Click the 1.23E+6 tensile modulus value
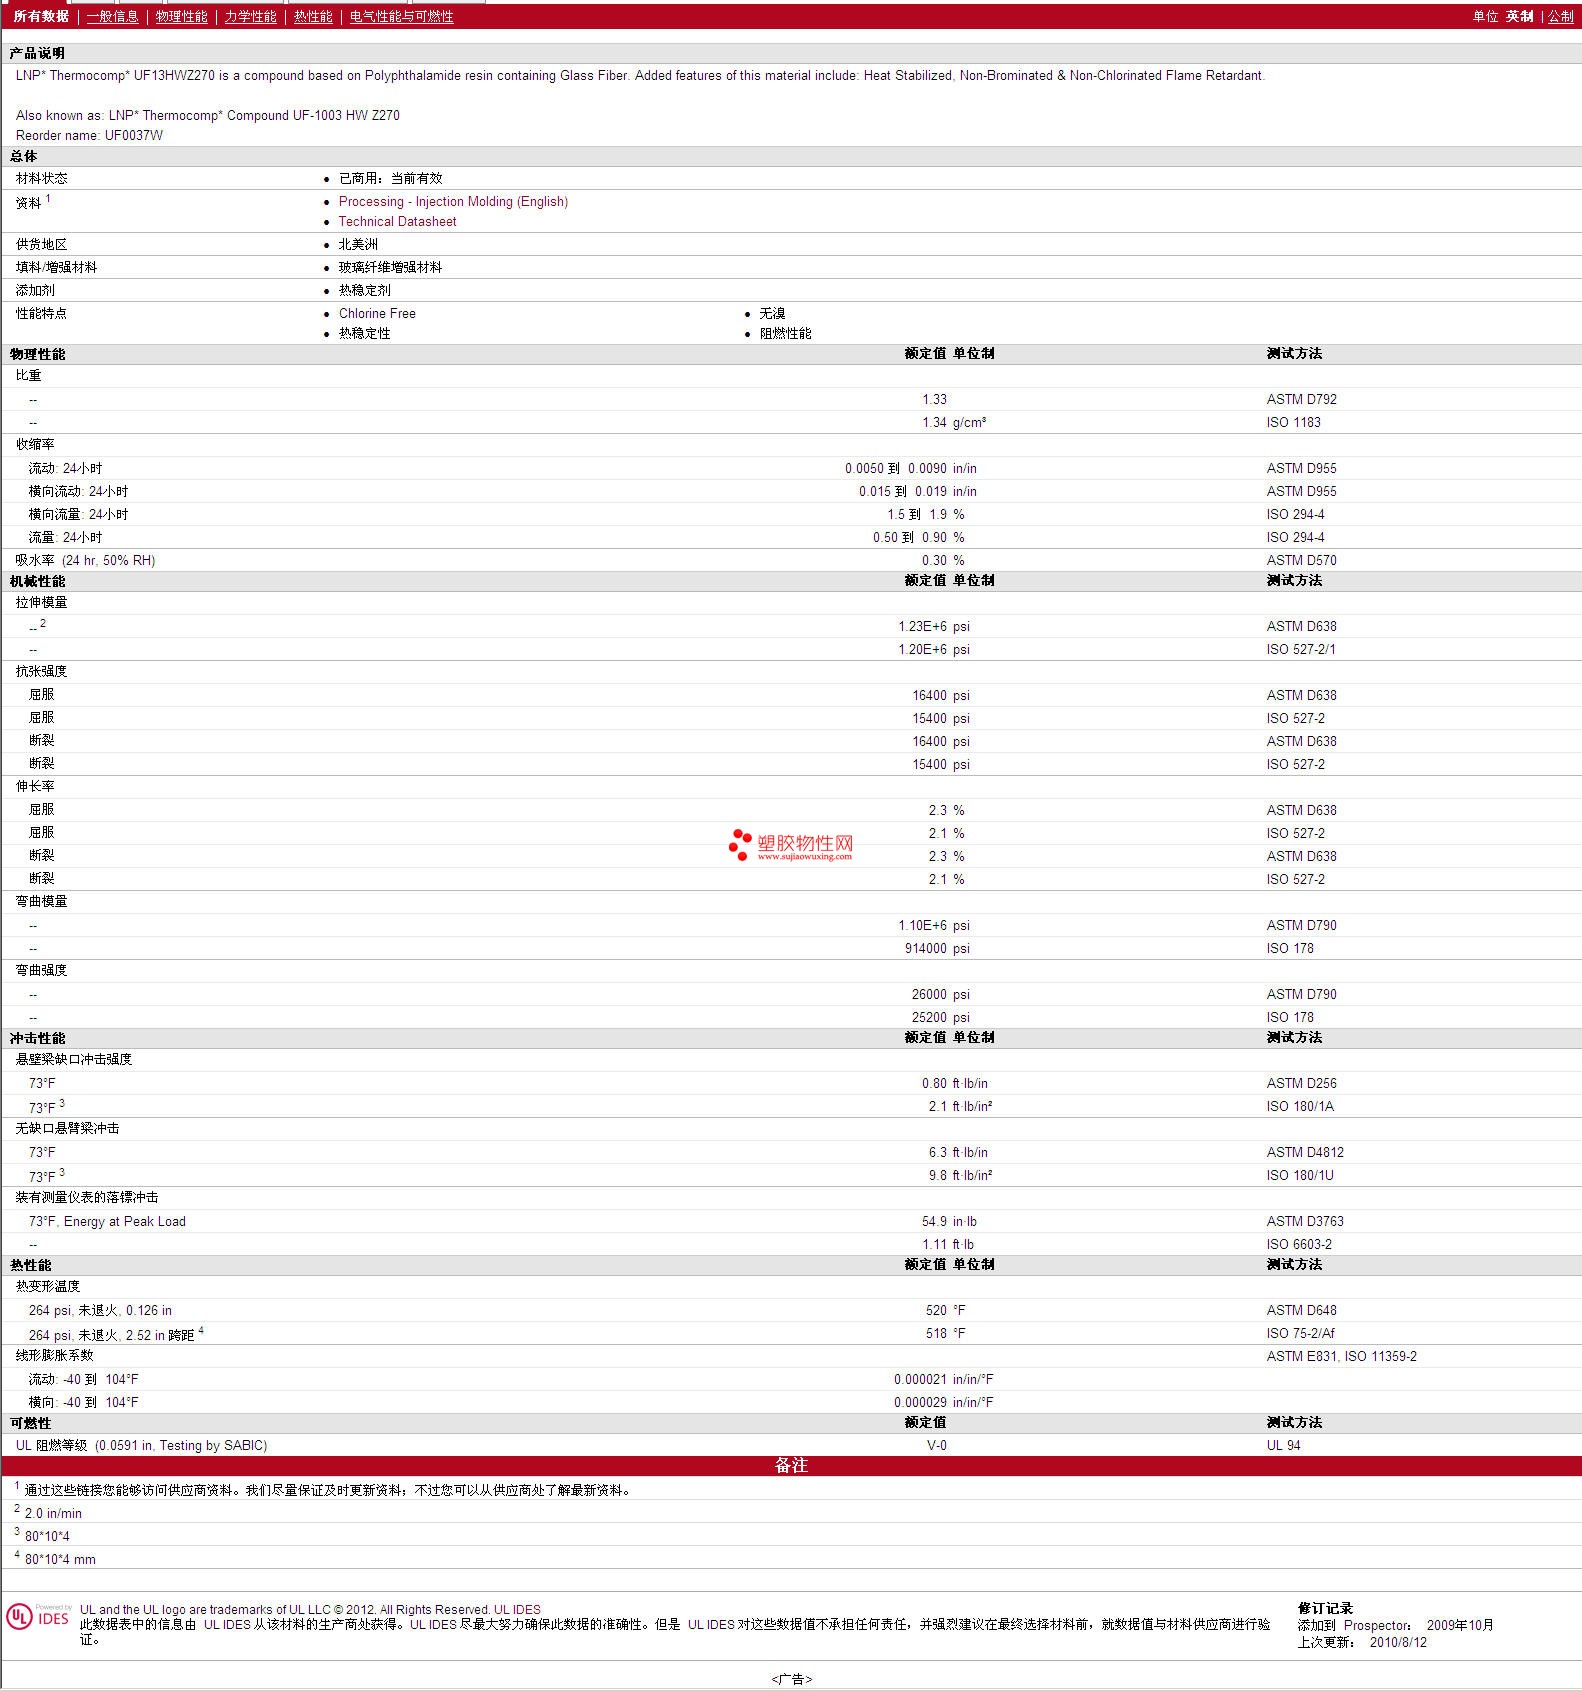 (x=922, y=626)
